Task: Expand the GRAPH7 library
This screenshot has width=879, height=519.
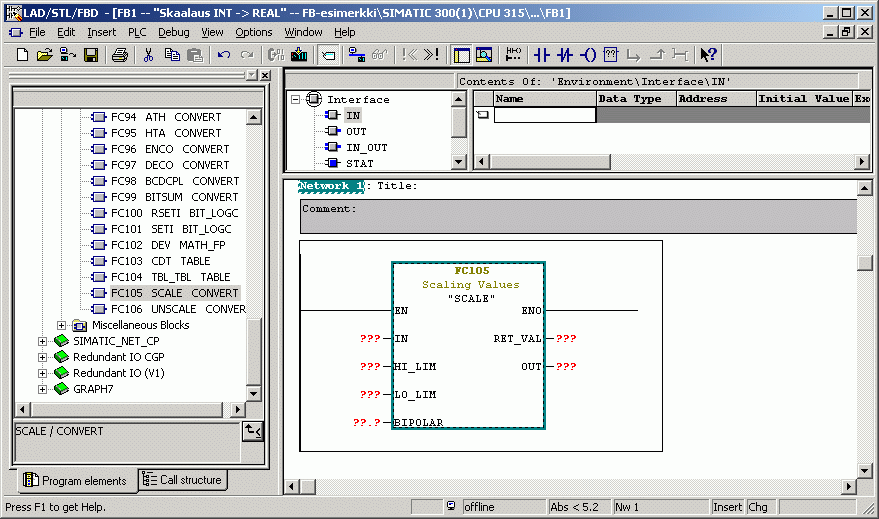Action: point(42,389)
